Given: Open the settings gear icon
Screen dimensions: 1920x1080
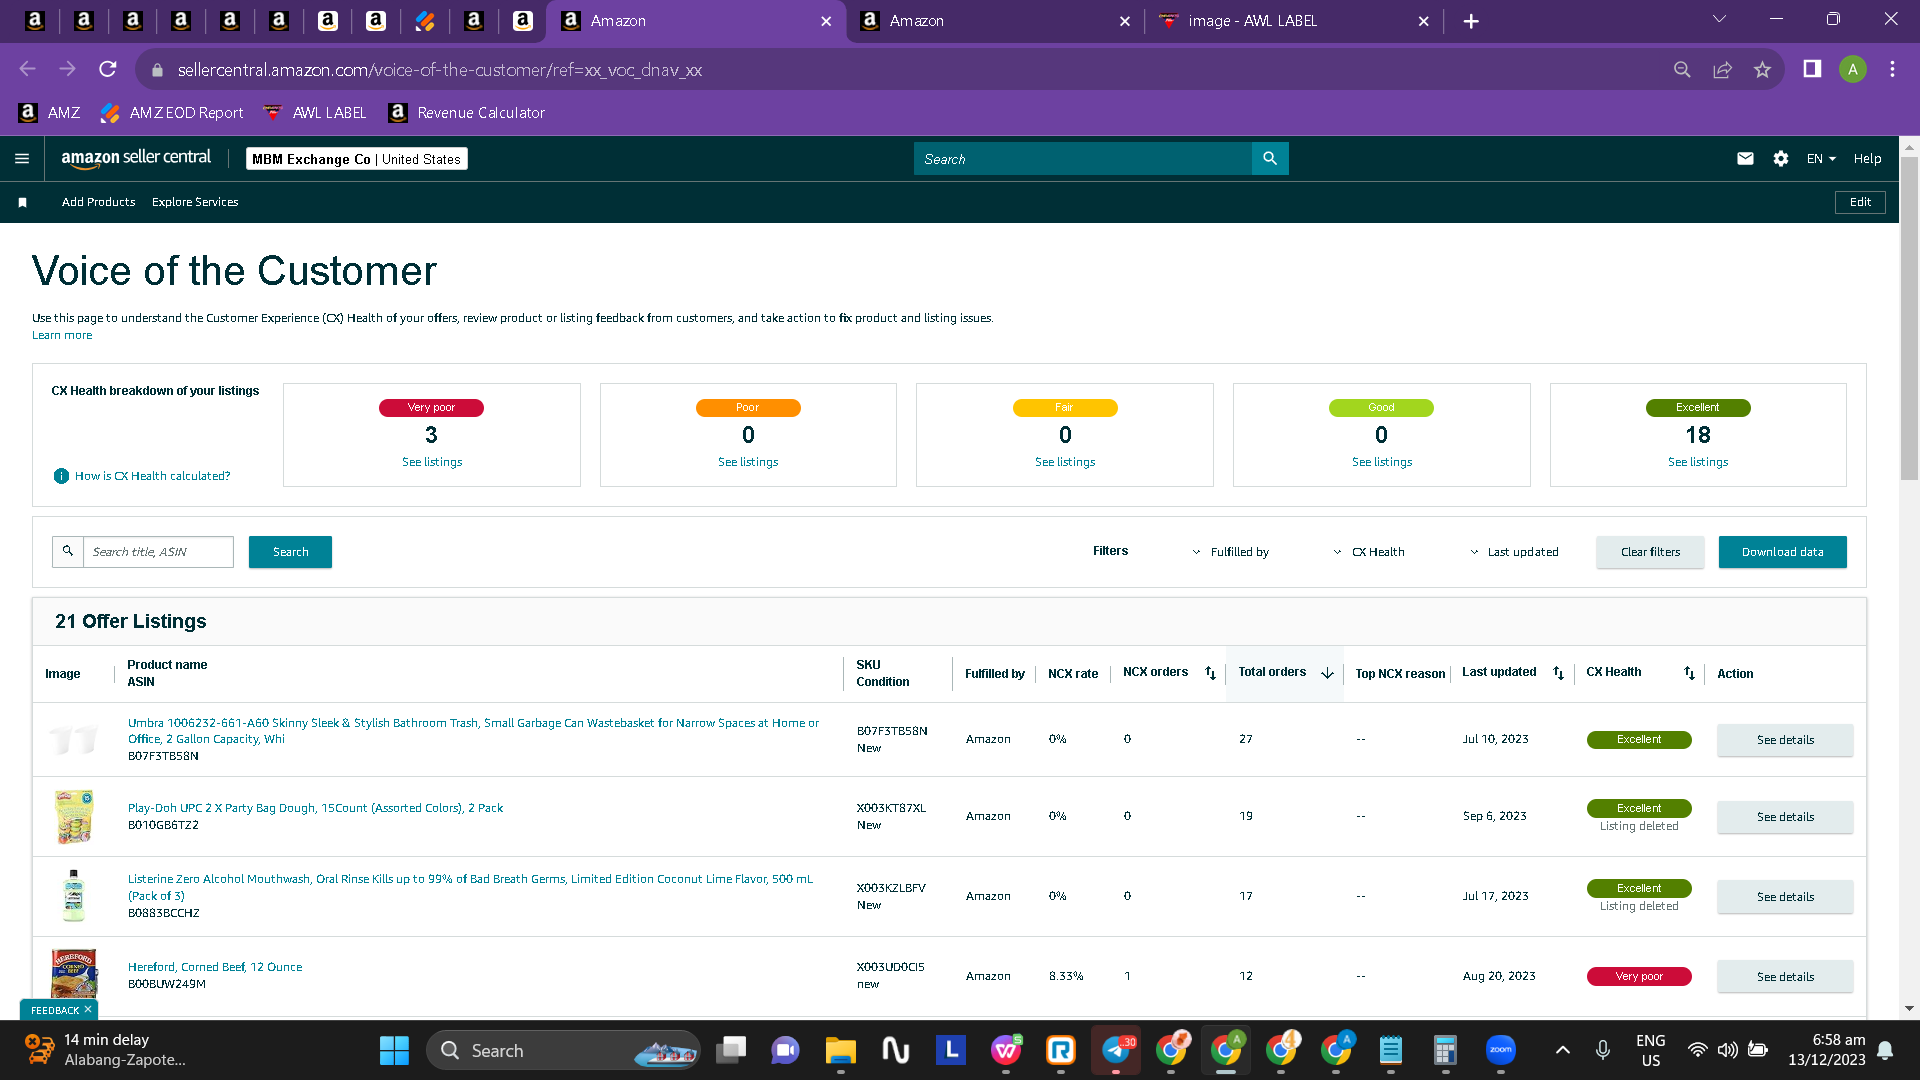Looking at the screenshot, I should pos(1781,158).
